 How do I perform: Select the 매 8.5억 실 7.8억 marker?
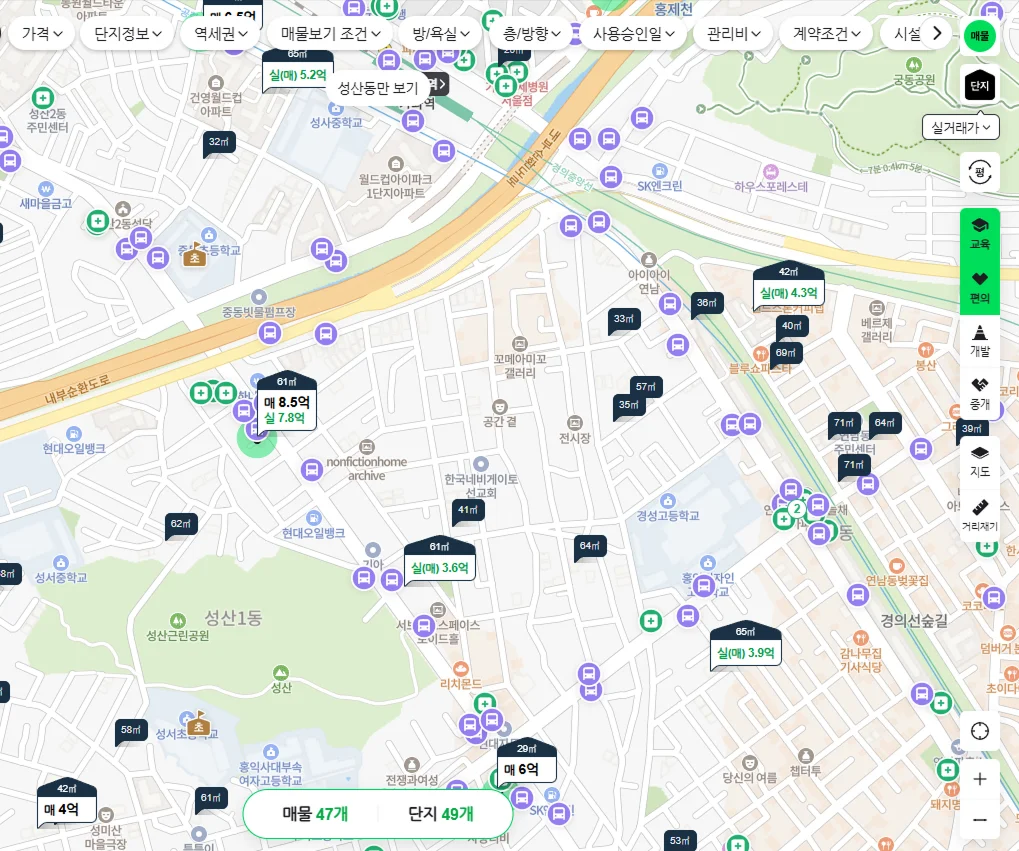[287, 403]
